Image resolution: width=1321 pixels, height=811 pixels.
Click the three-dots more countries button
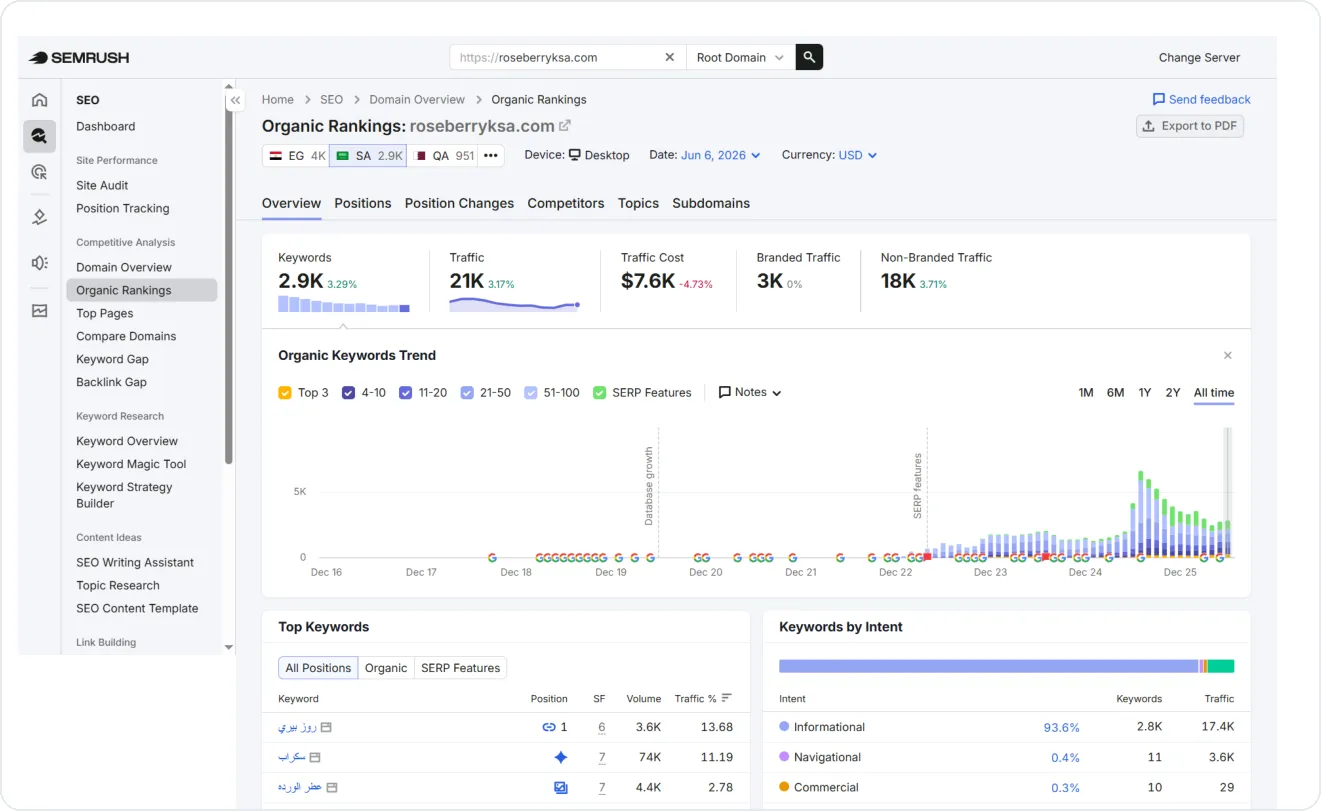click(491, 156)
